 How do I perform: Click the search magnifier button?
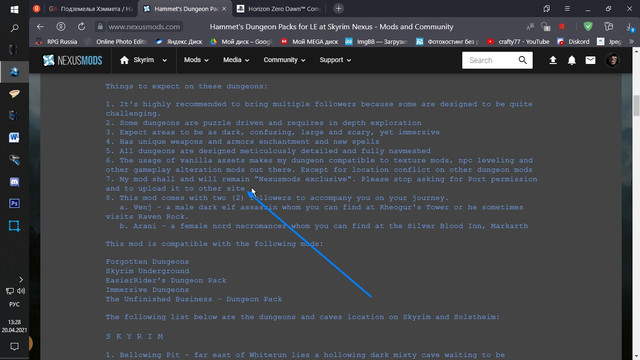523,60
